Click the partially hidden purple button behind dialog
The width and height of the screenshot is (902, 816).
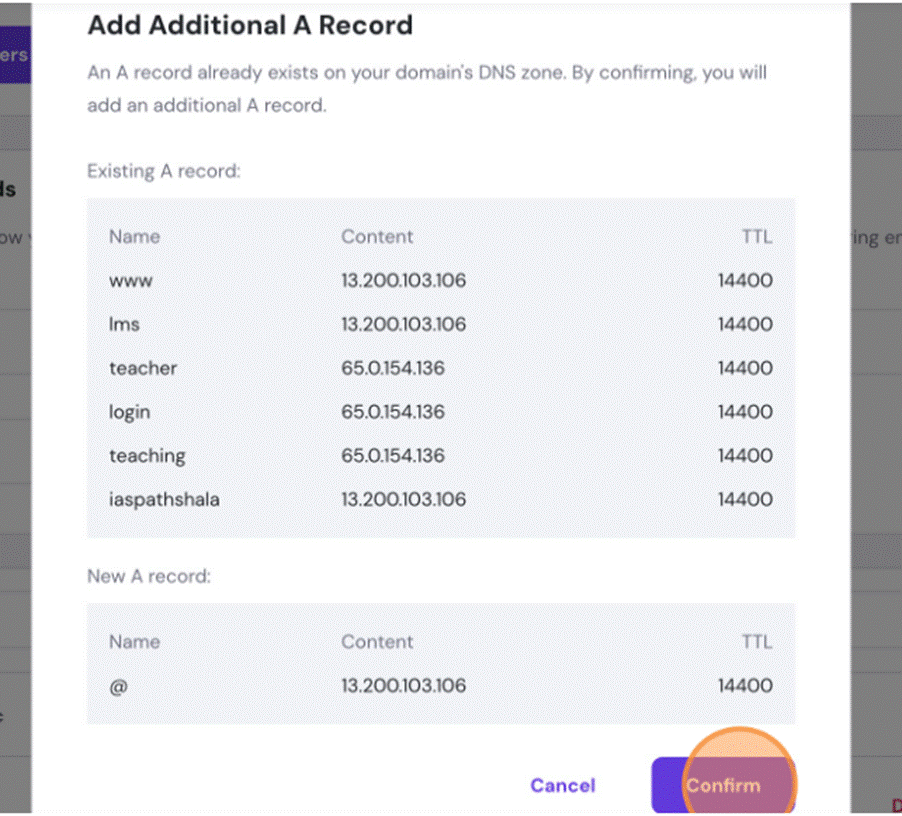15,55
